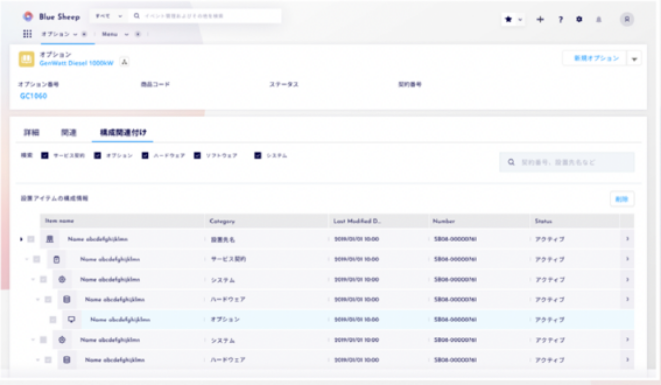Open the user avatar profile icon
The width and height of the screenshot is (661, 385).
coord(627,19)
